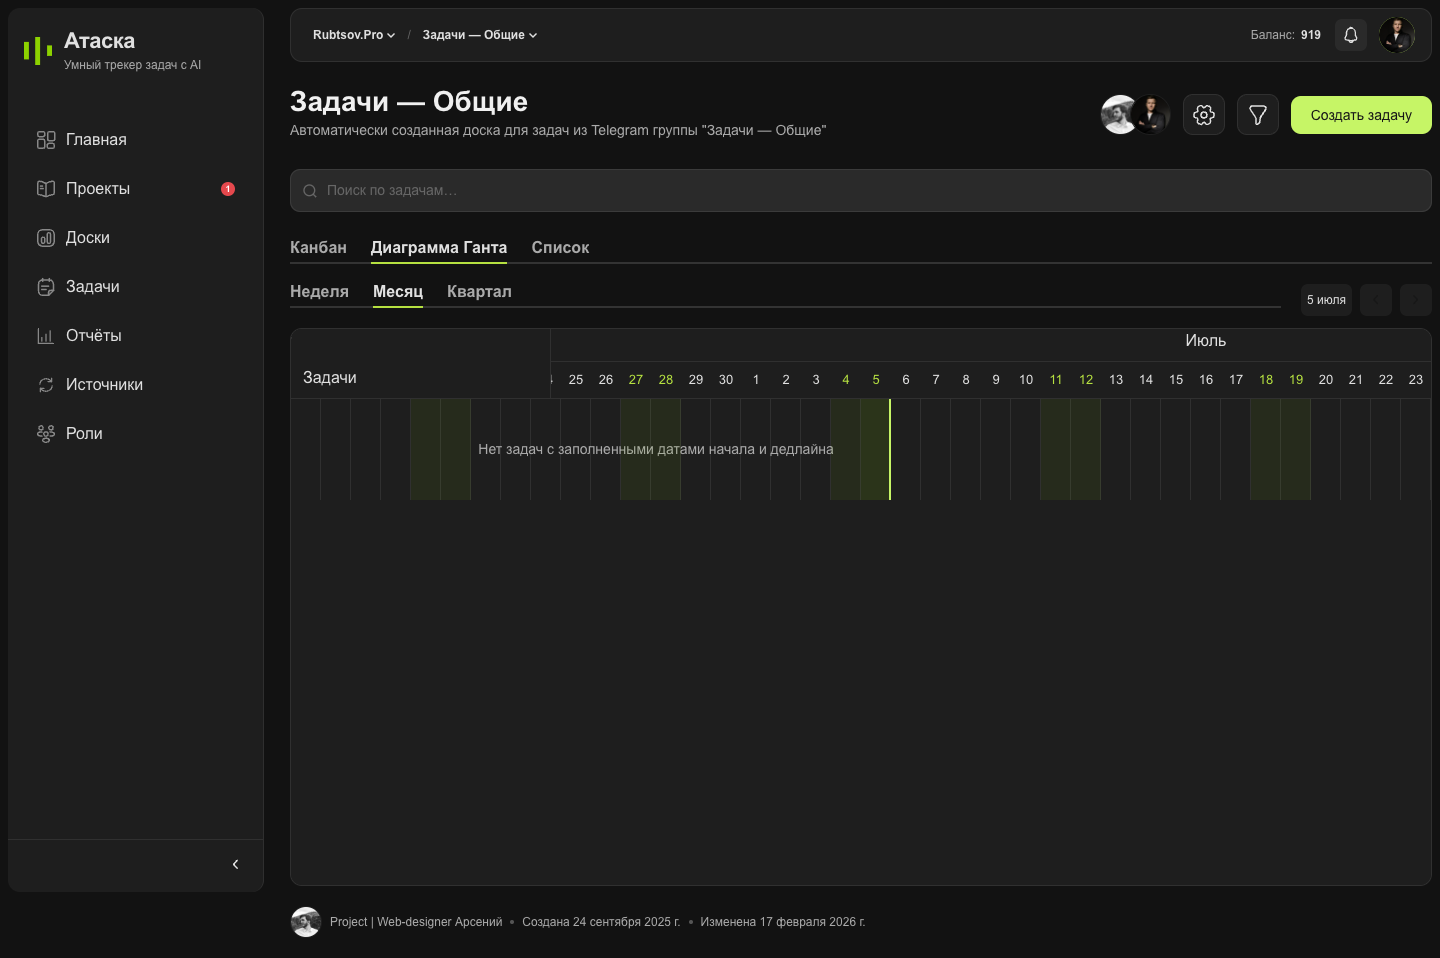Open the task filter funnel icon
The image size is (1440, 958).
point(1258,115)
